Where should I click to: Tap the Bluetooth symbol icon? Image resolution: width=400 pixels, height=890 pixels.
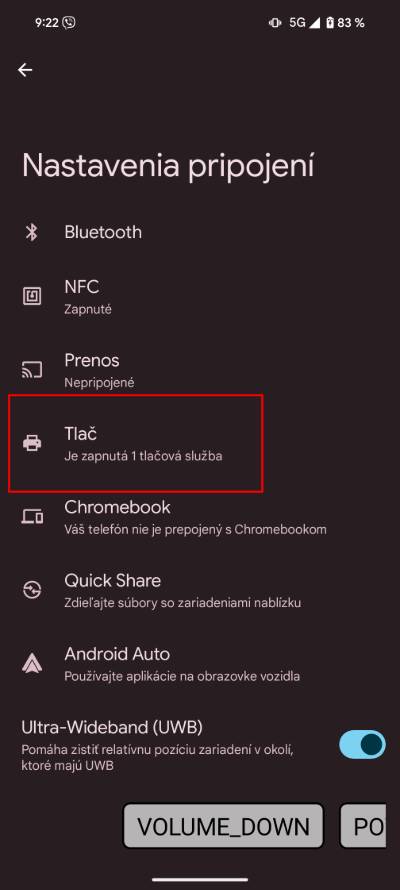coord(32,232)
